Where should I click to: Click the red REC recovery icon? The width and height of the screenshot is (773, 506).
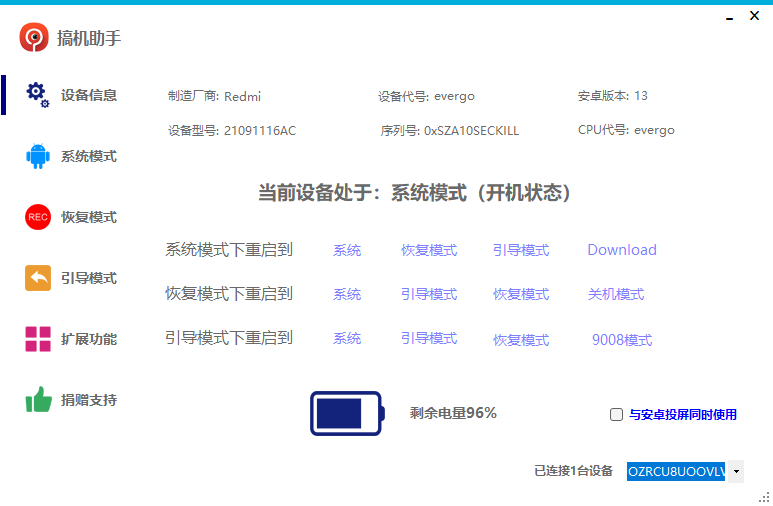coord(38,217)
